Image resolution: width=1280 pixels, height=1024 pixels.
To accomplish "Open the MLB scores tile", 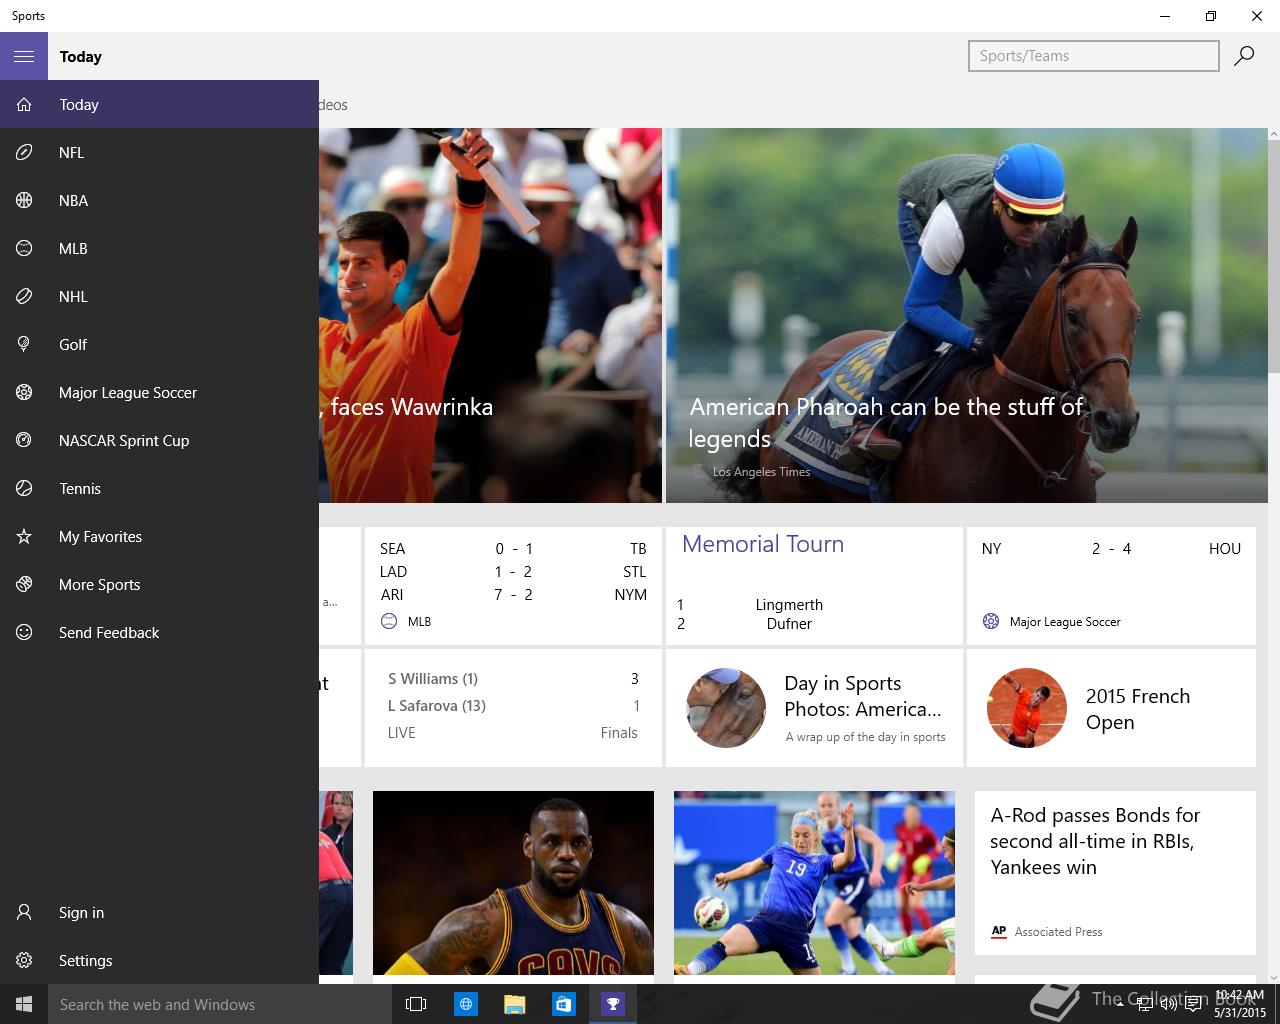I will 513,586.
